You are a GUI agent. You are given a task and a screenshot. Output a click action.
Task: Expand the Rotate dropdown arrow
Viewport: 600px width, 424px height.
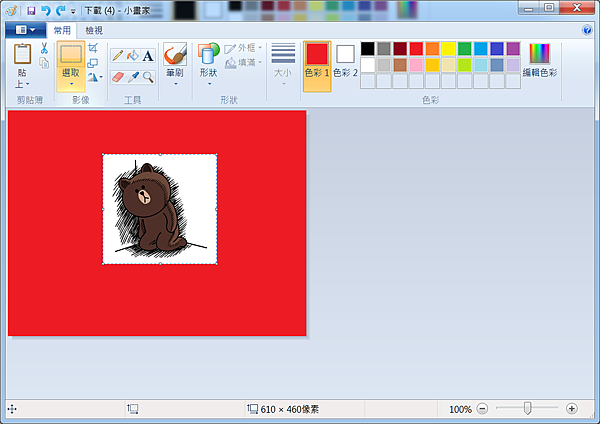point(101,77)
